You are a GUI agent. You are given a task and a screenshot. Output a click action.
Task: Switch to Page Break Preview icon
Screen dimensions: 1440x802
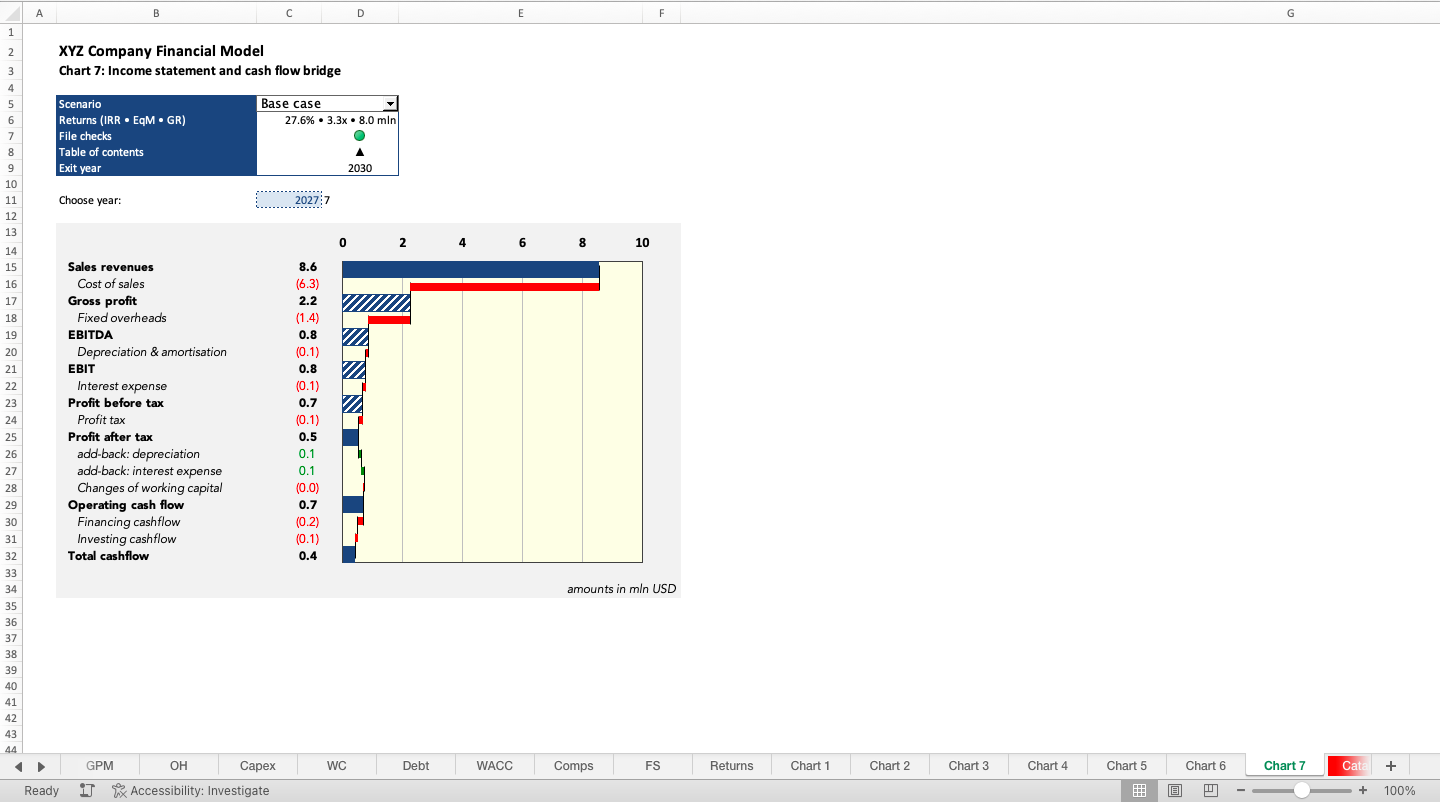click(1211, 790)
